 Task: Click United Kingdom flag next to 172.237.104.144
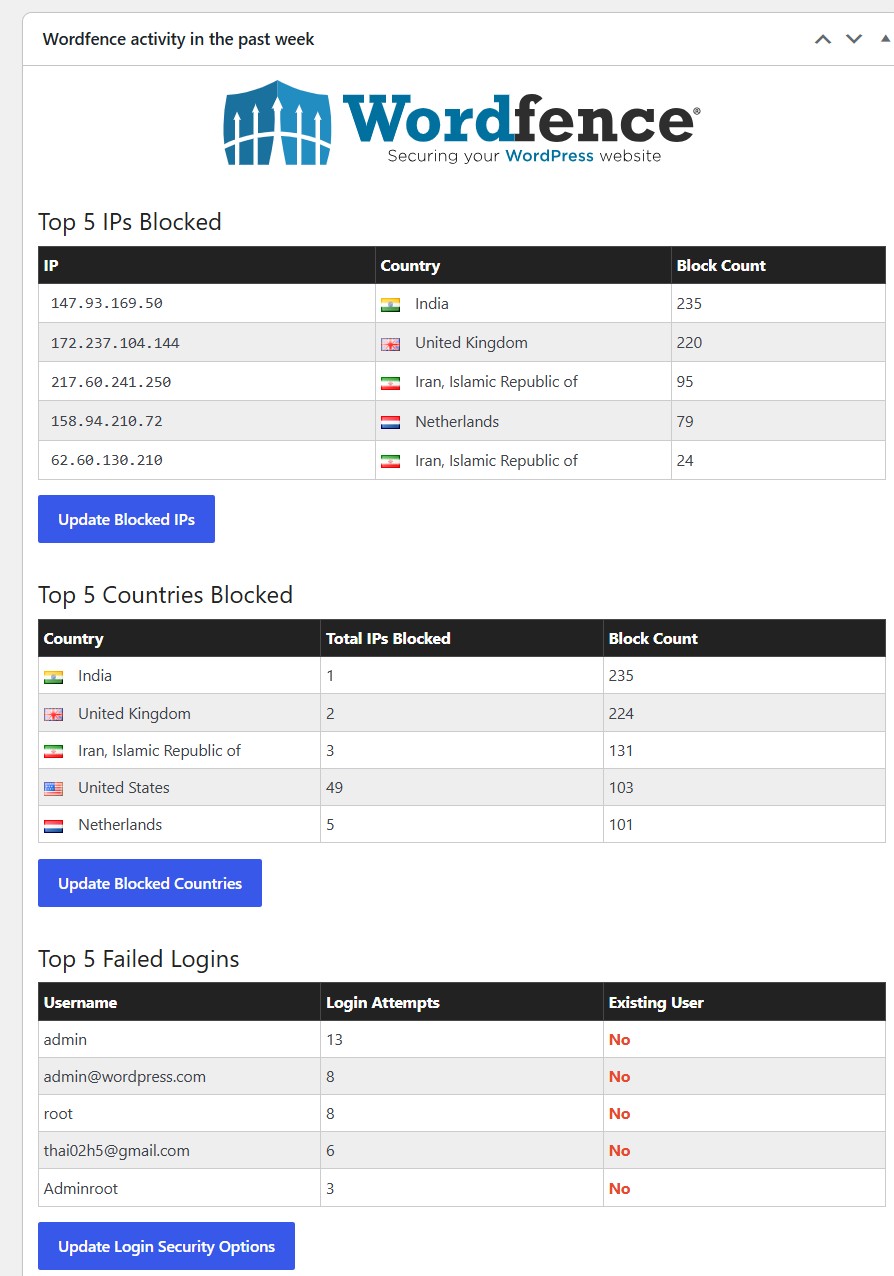pos(390,344)
